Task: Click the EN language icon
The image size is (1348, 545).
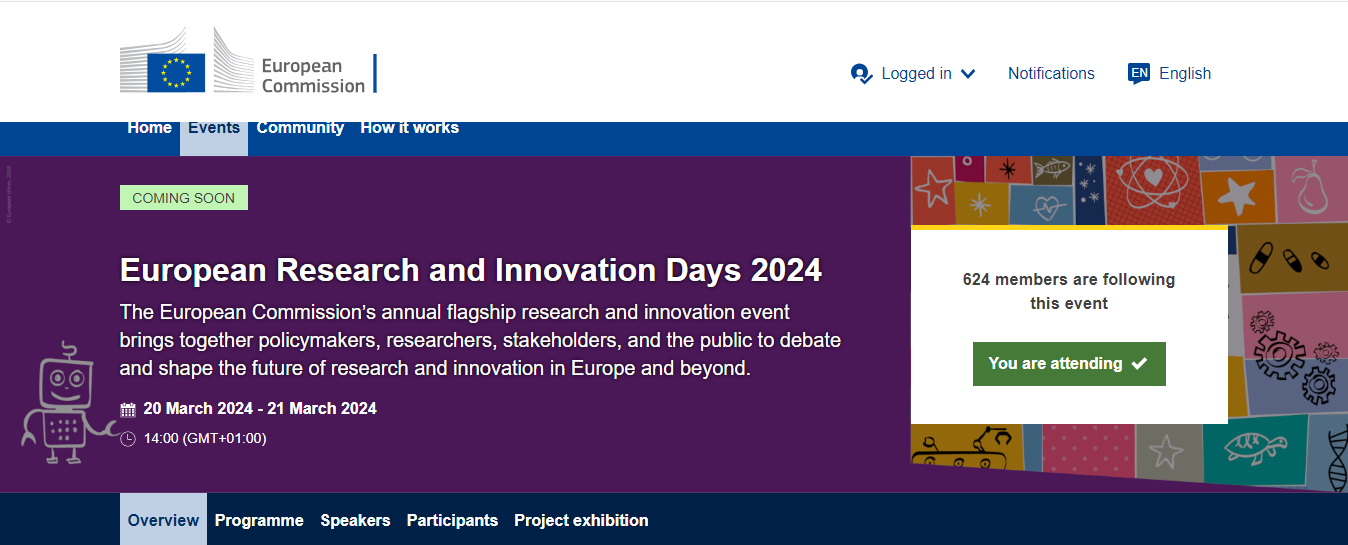Action: (1139, 73)
